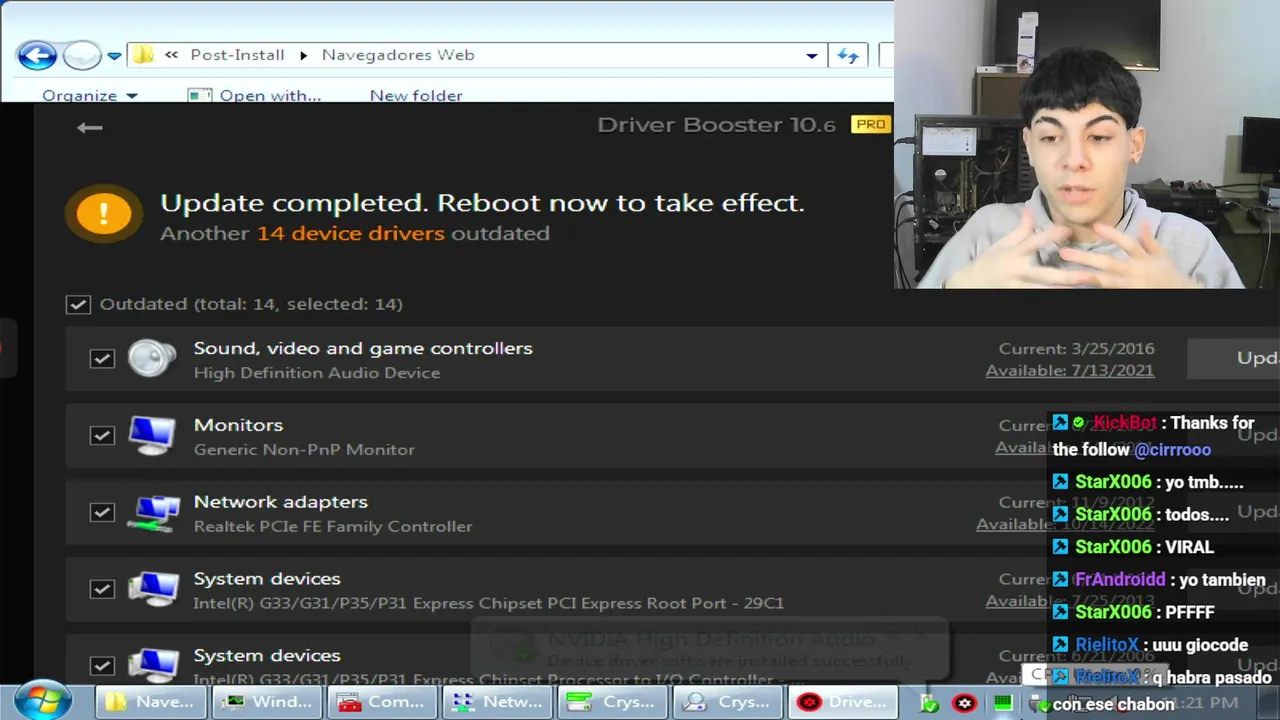Click New folder in Explorer toolbar
1280x720 pixels.
tap(416, 95)
